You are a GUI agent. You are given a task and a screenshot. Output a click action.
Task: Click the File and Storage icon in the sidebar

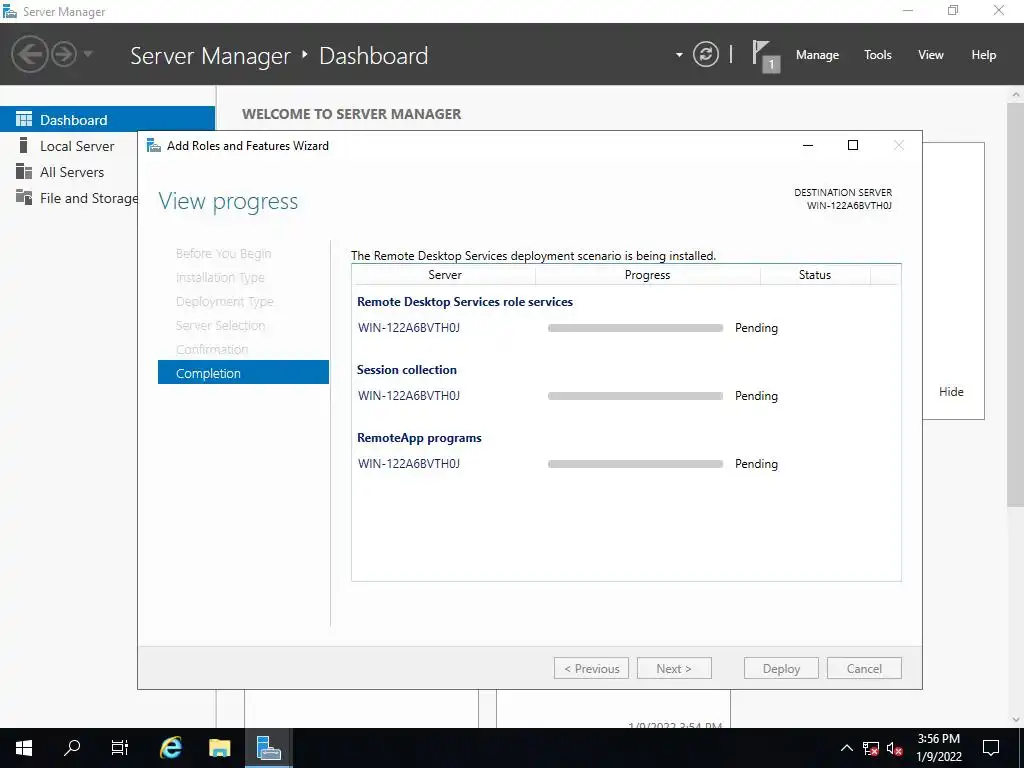pyautogui.click(x=24, y=197)
